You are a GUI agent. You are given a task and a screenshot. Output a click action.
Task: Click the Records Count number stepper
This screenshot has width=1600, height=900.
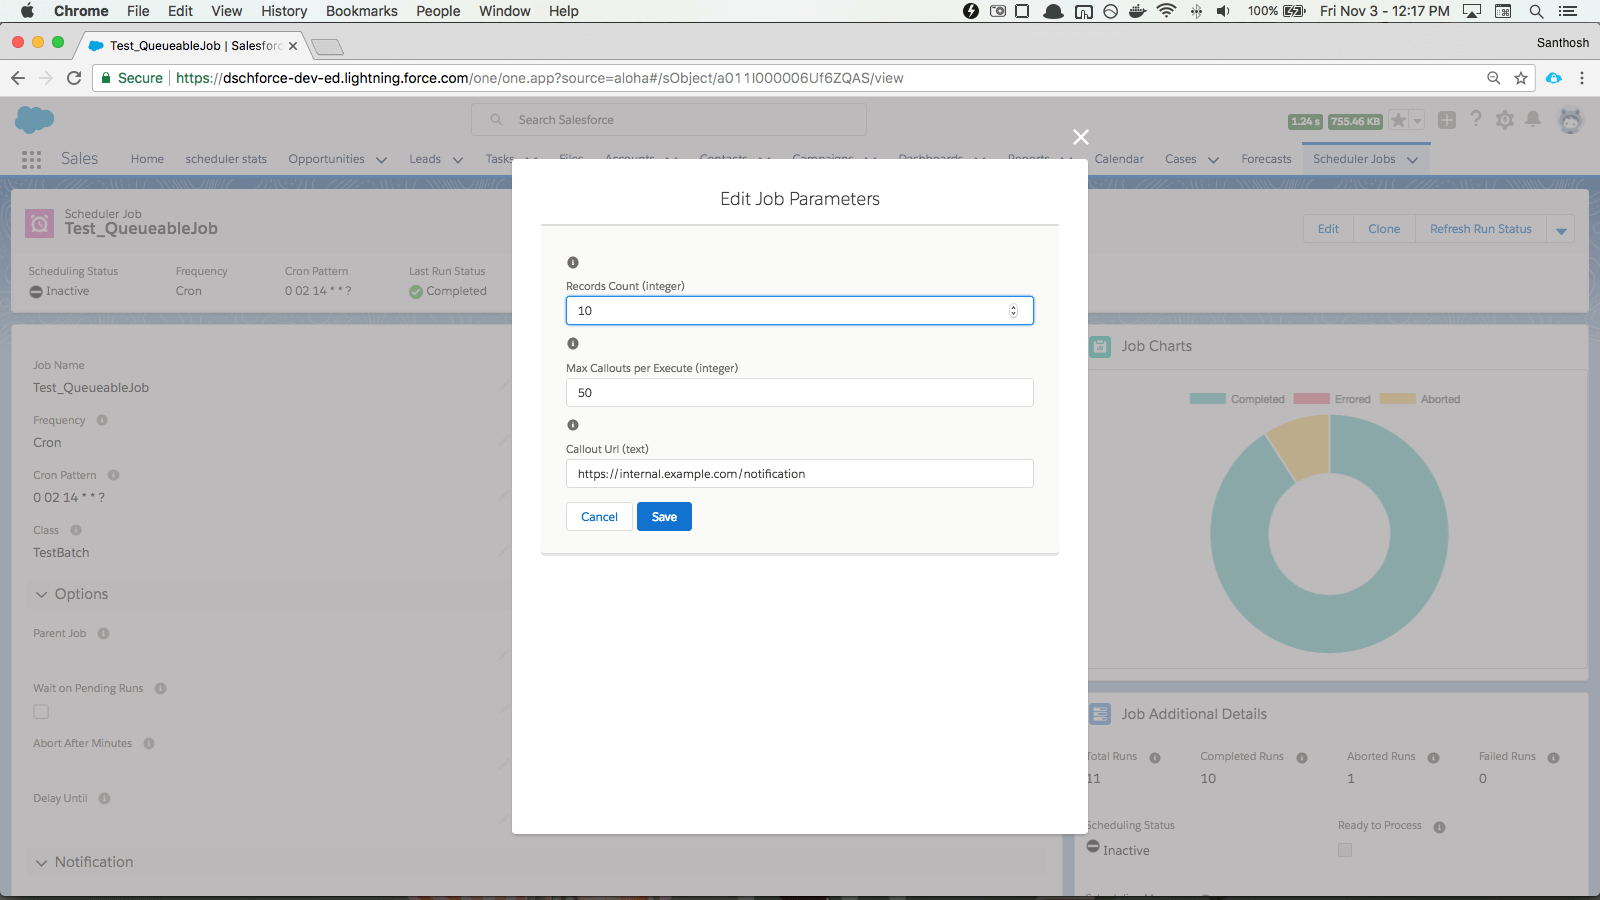point(1013,311)
